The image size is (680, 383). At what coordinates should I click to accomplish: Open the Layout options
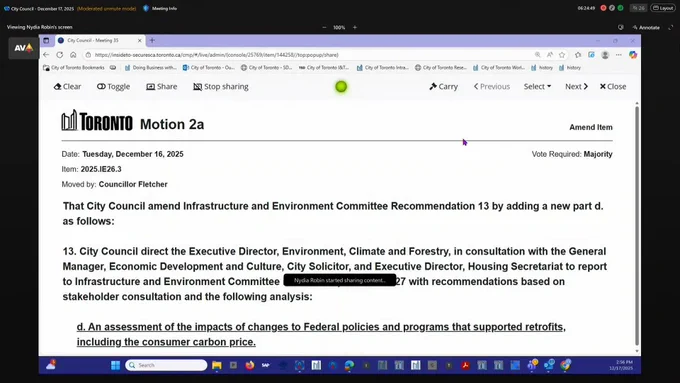tap(663, 8)
